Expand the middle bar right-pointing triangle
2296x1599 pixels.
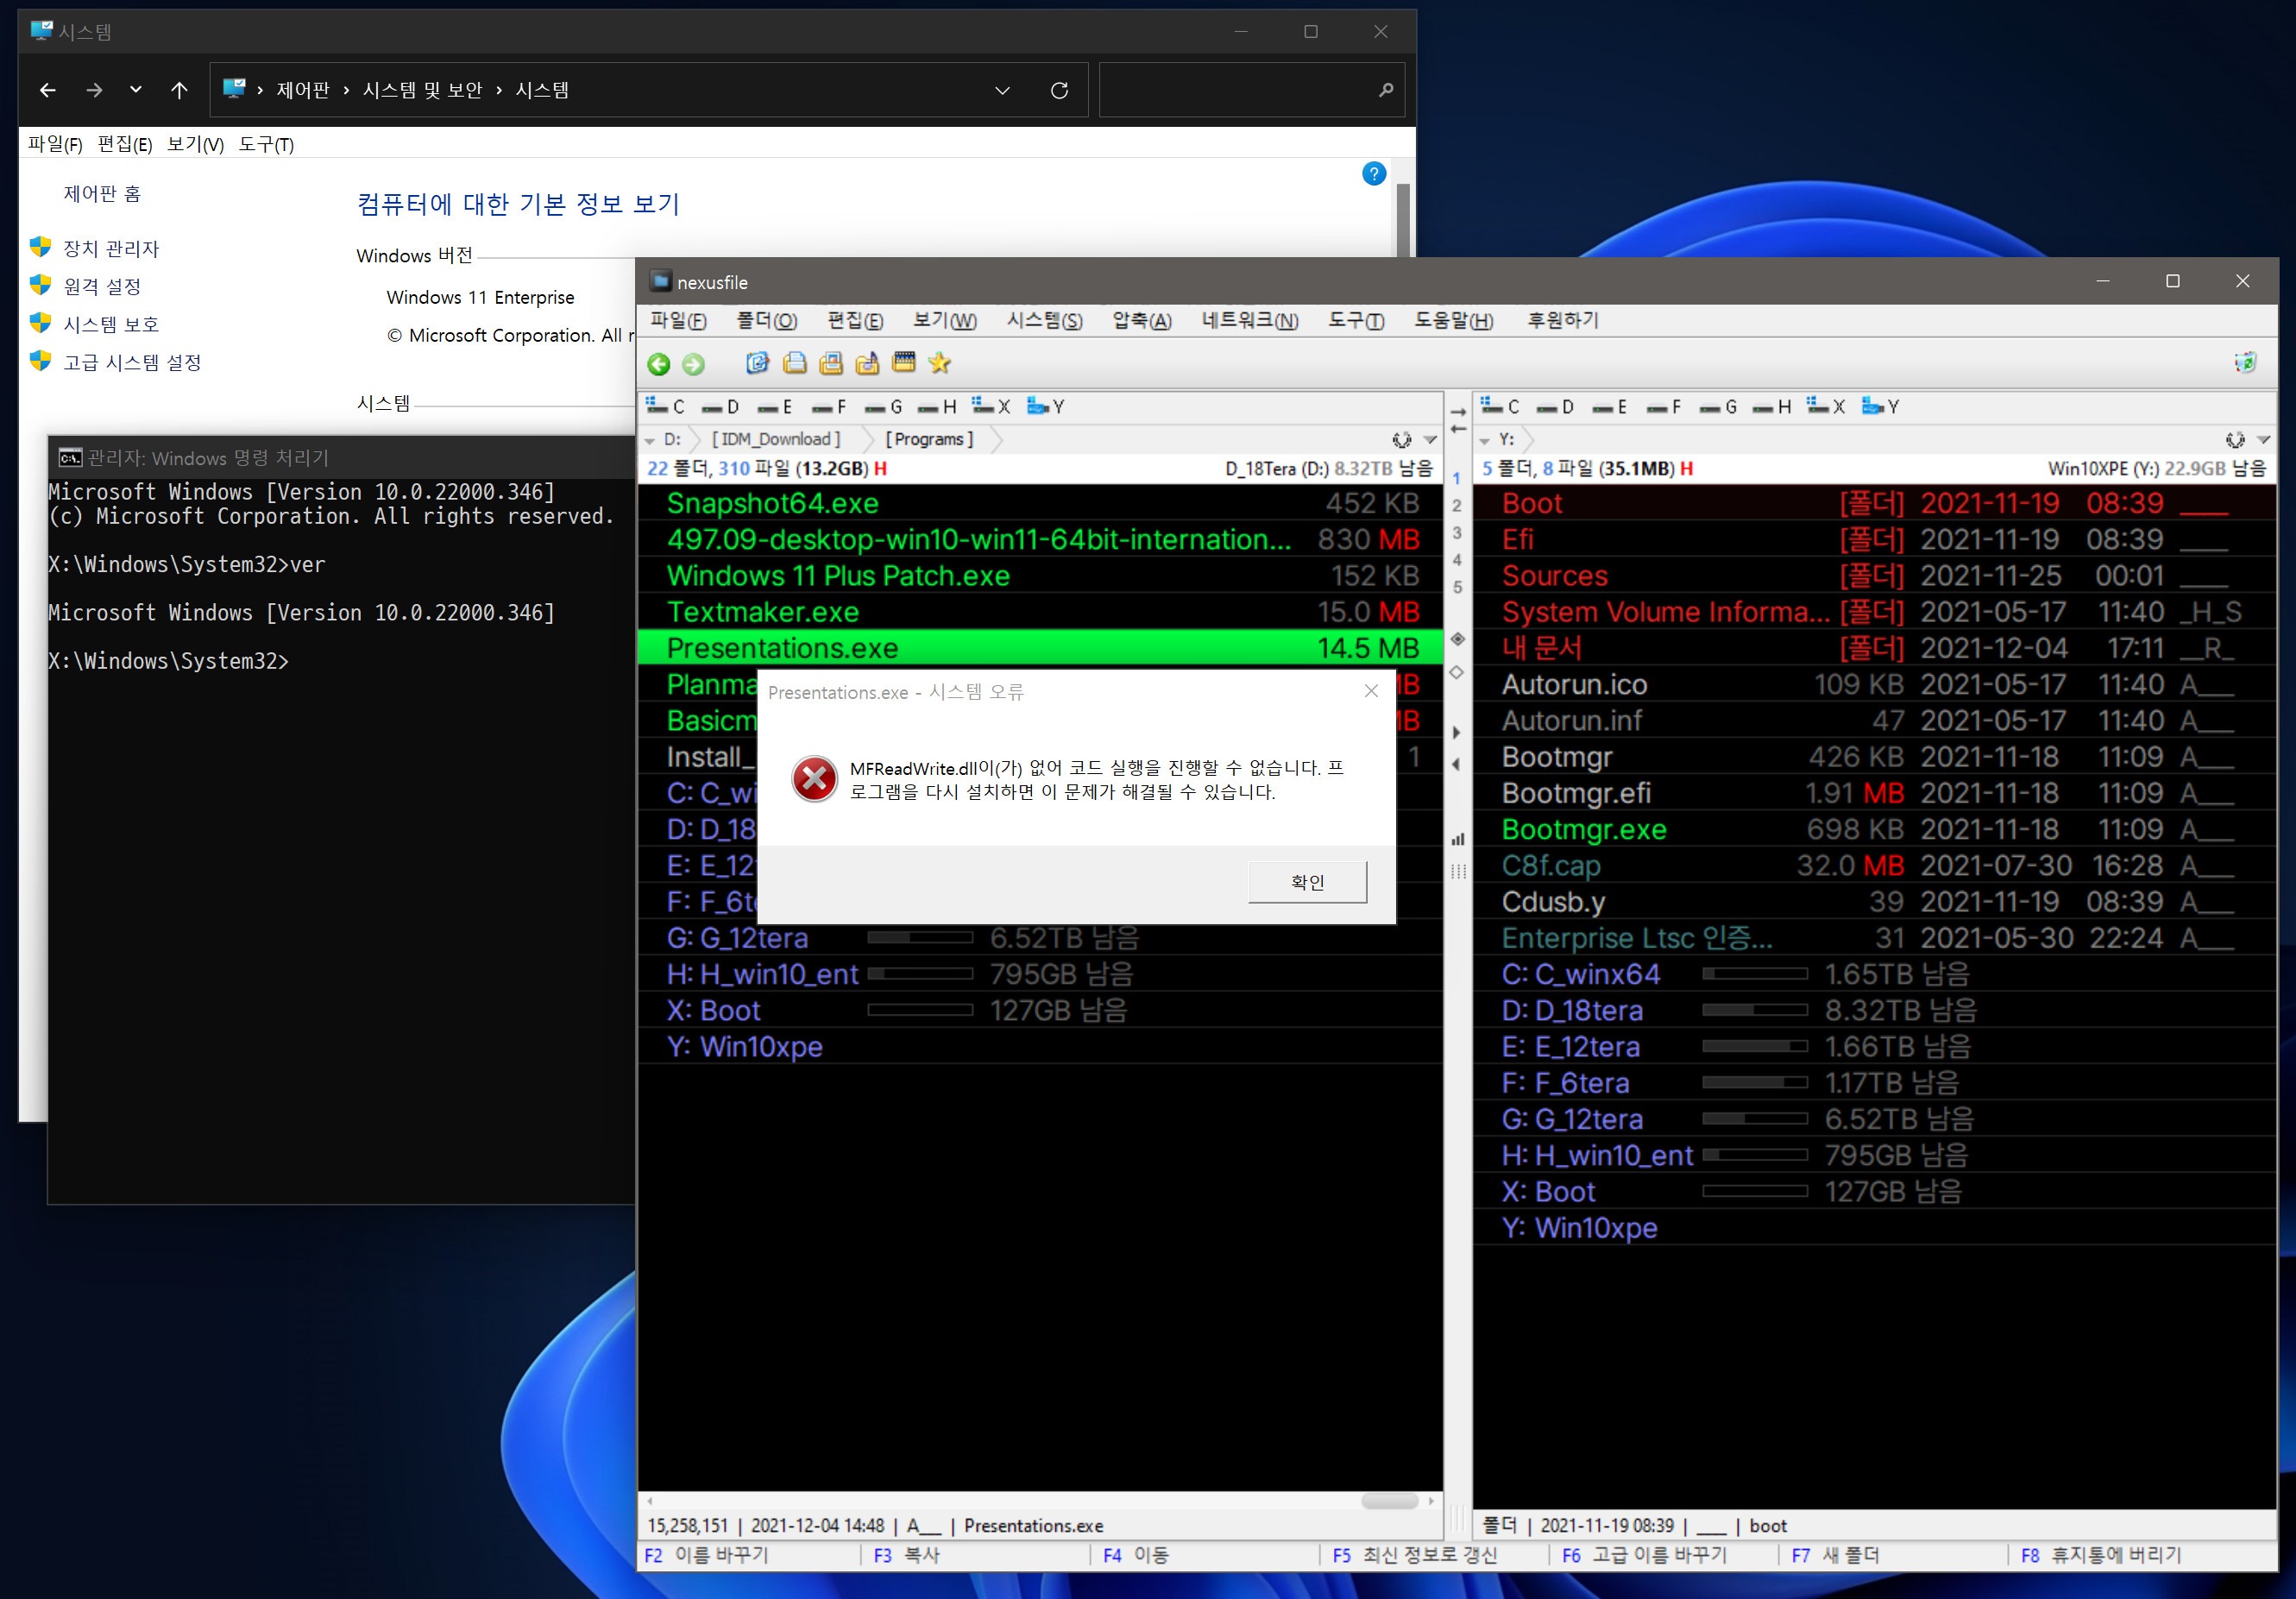pyautogui.click(x=1457, y=732)
